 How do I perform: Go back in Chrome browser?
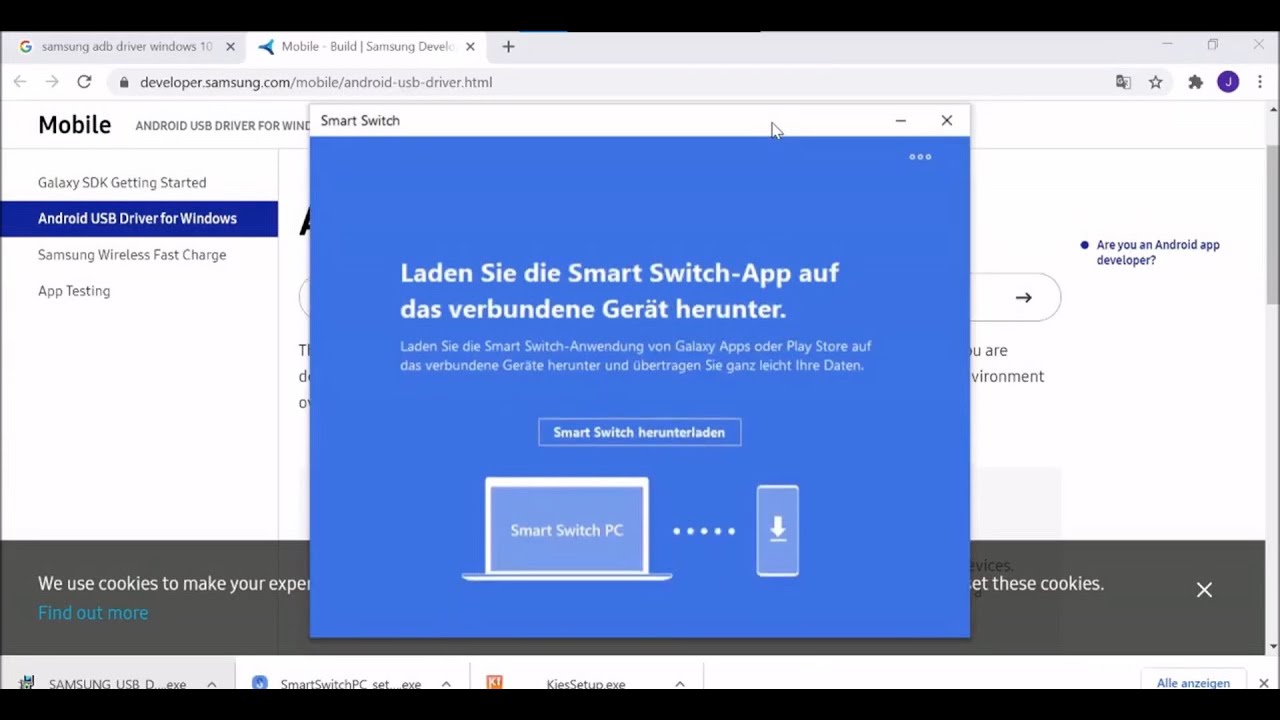tap(20, 82)
